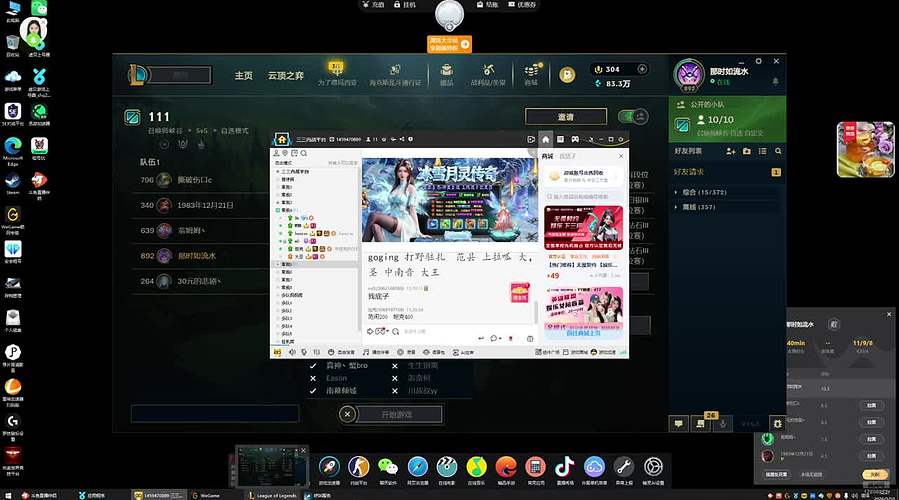
Task: Open the compass web browser dock icon
Action: coord(417,467)
